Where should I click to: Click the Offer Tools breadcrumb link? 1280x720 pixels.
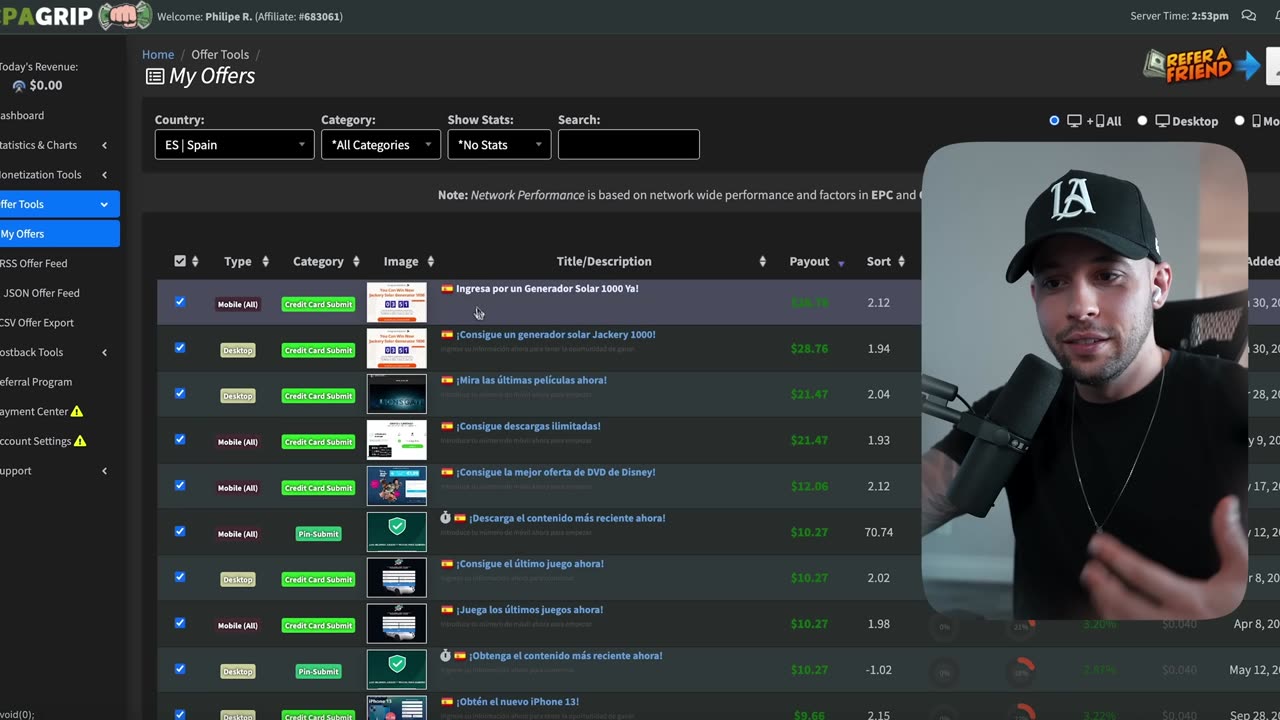pos(220,55)
